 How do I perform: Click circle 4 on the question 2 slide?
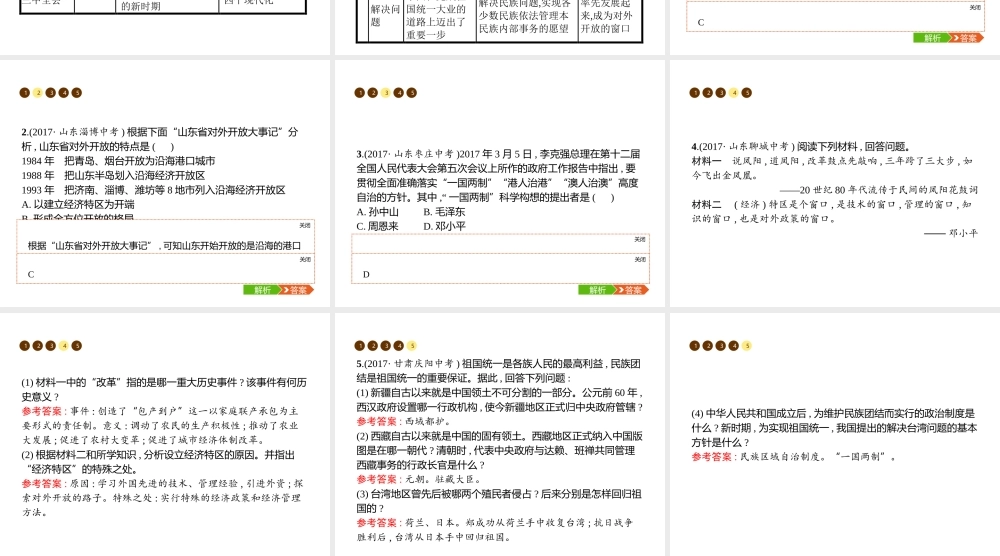[x=64, y=93]
